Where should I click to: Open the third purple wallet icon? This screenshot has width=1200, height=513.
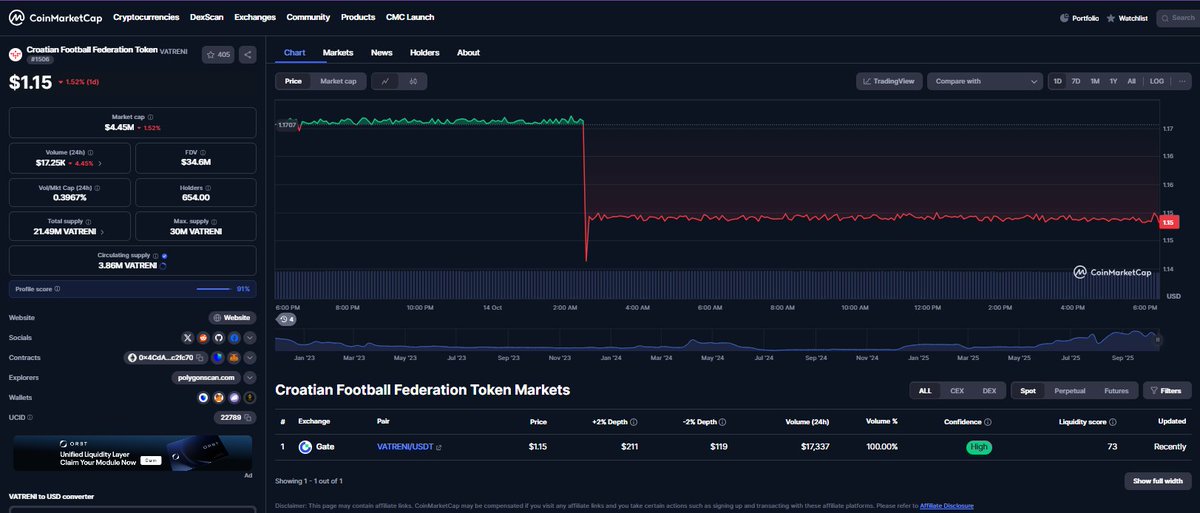click(x=233, y=397)
